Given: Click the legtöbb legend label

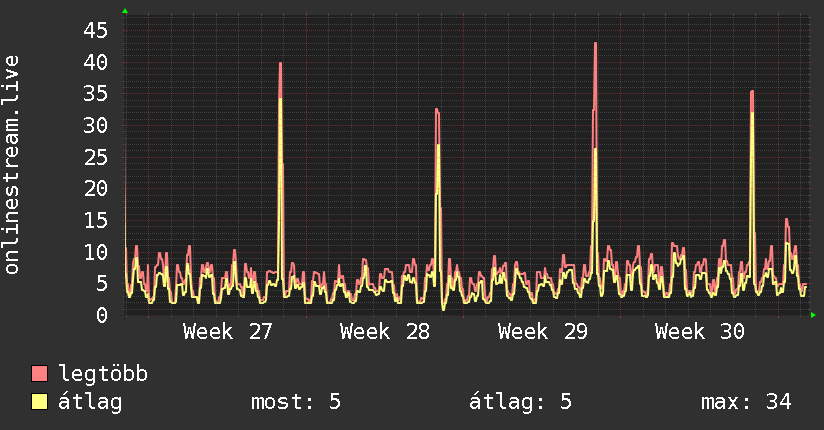Looking at the screenshot, I should pyautogui.click(x=103, y=373).
